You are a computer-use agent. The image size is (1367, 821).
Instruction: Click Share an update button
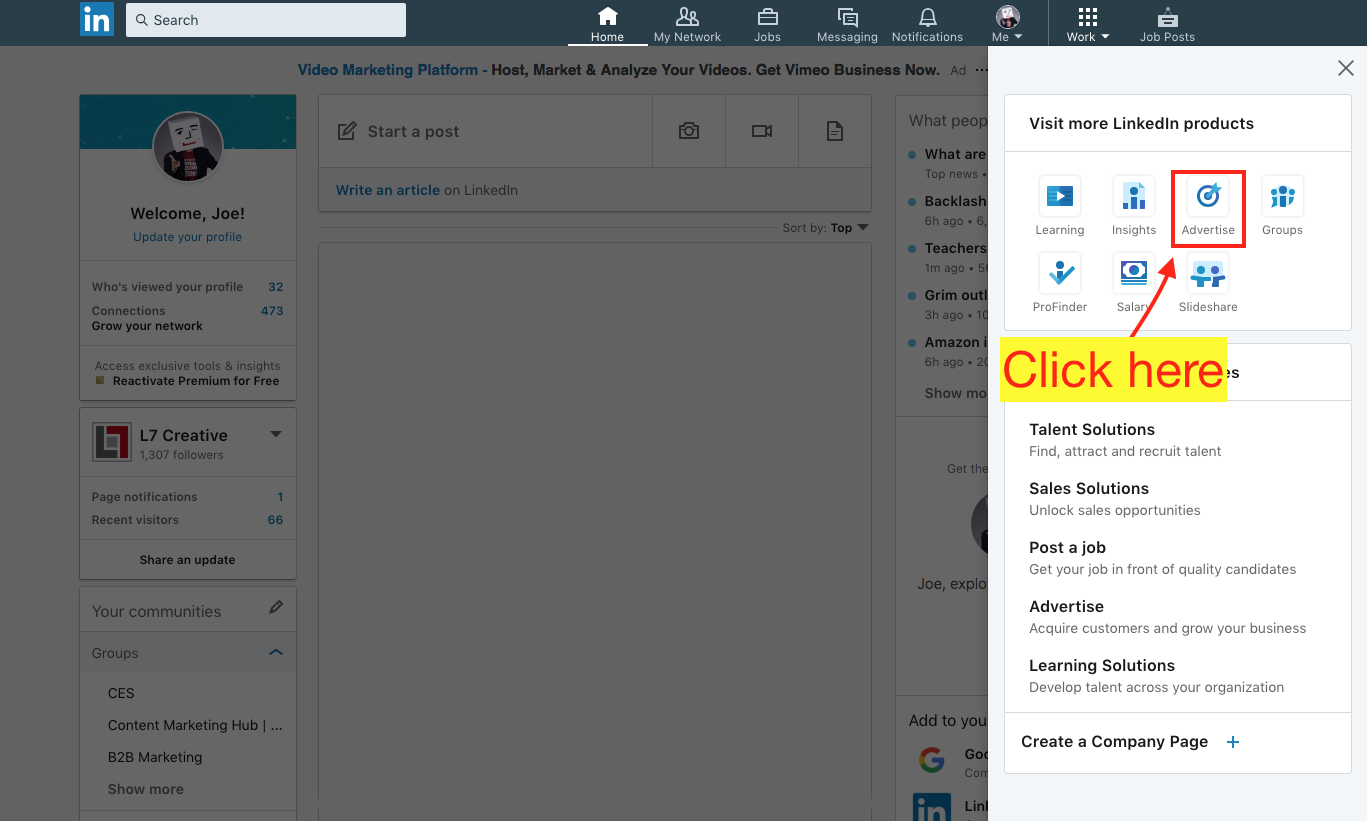188,560
